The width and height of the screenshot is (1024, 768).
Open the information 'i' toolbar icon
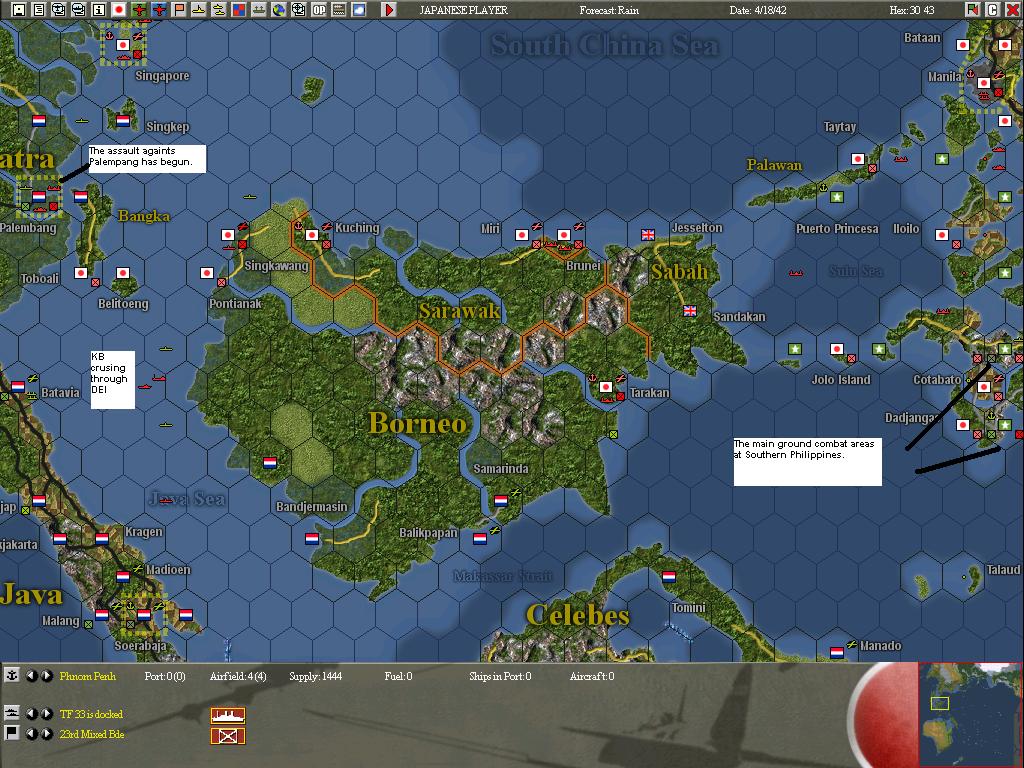pyautogui.click(x=99, y=10)
